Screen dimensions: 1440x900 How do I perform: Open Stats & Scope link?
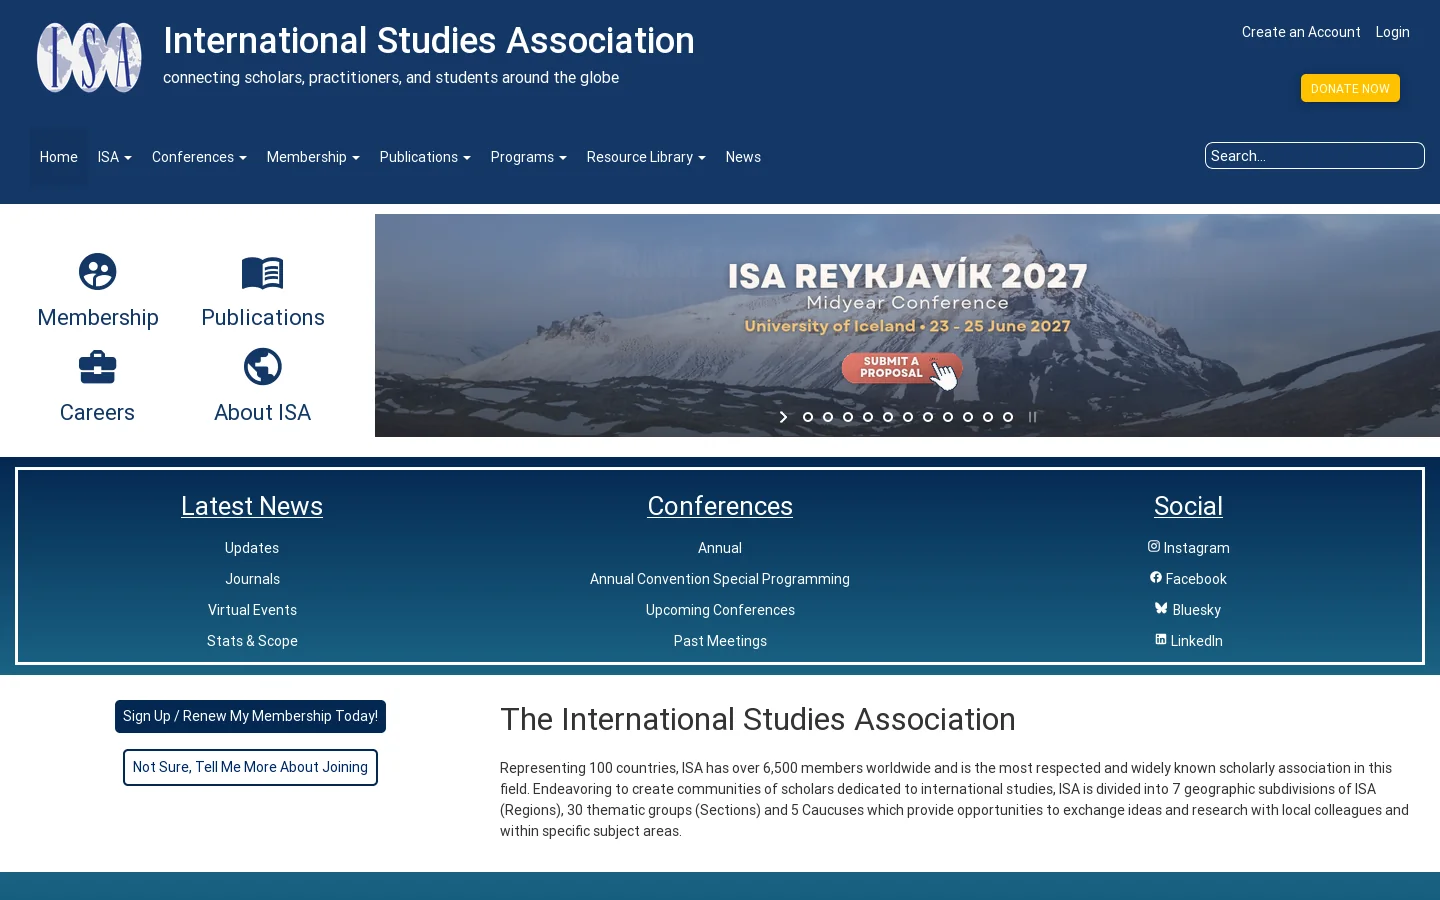(x=252, y=641)
